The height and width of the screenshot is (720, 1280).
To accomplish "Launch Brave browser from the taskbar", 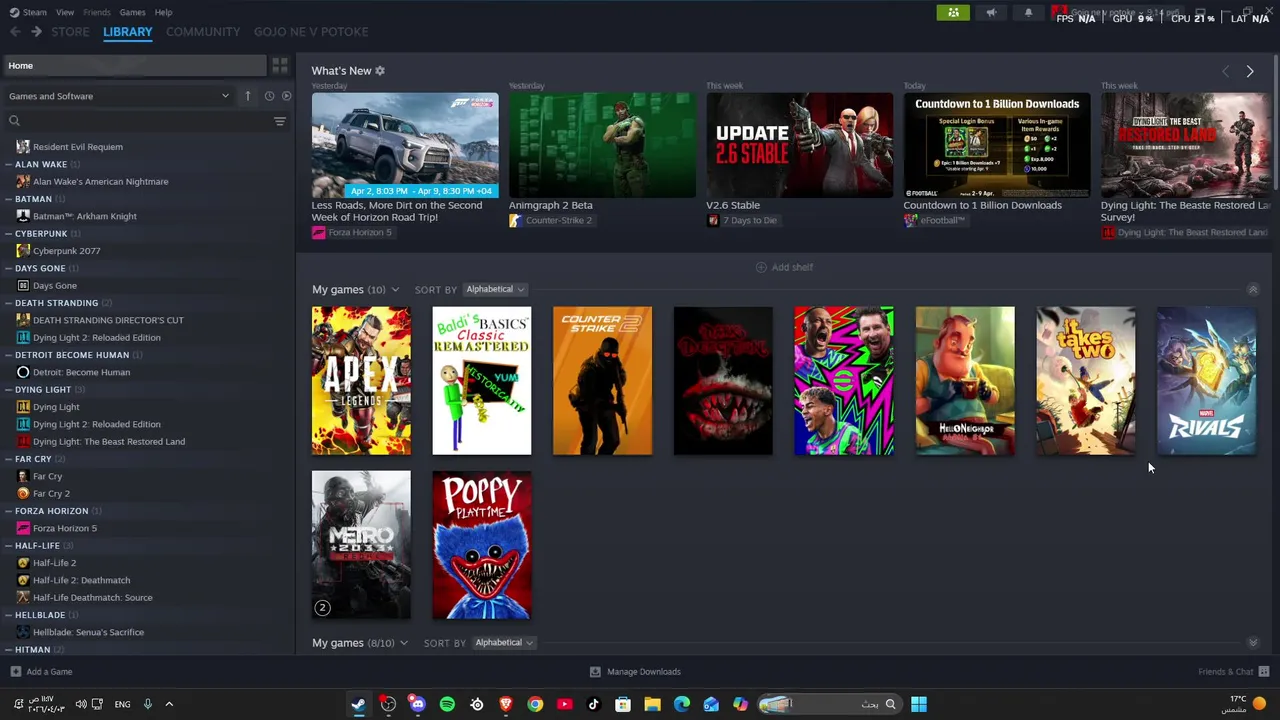I will point(506,704).
